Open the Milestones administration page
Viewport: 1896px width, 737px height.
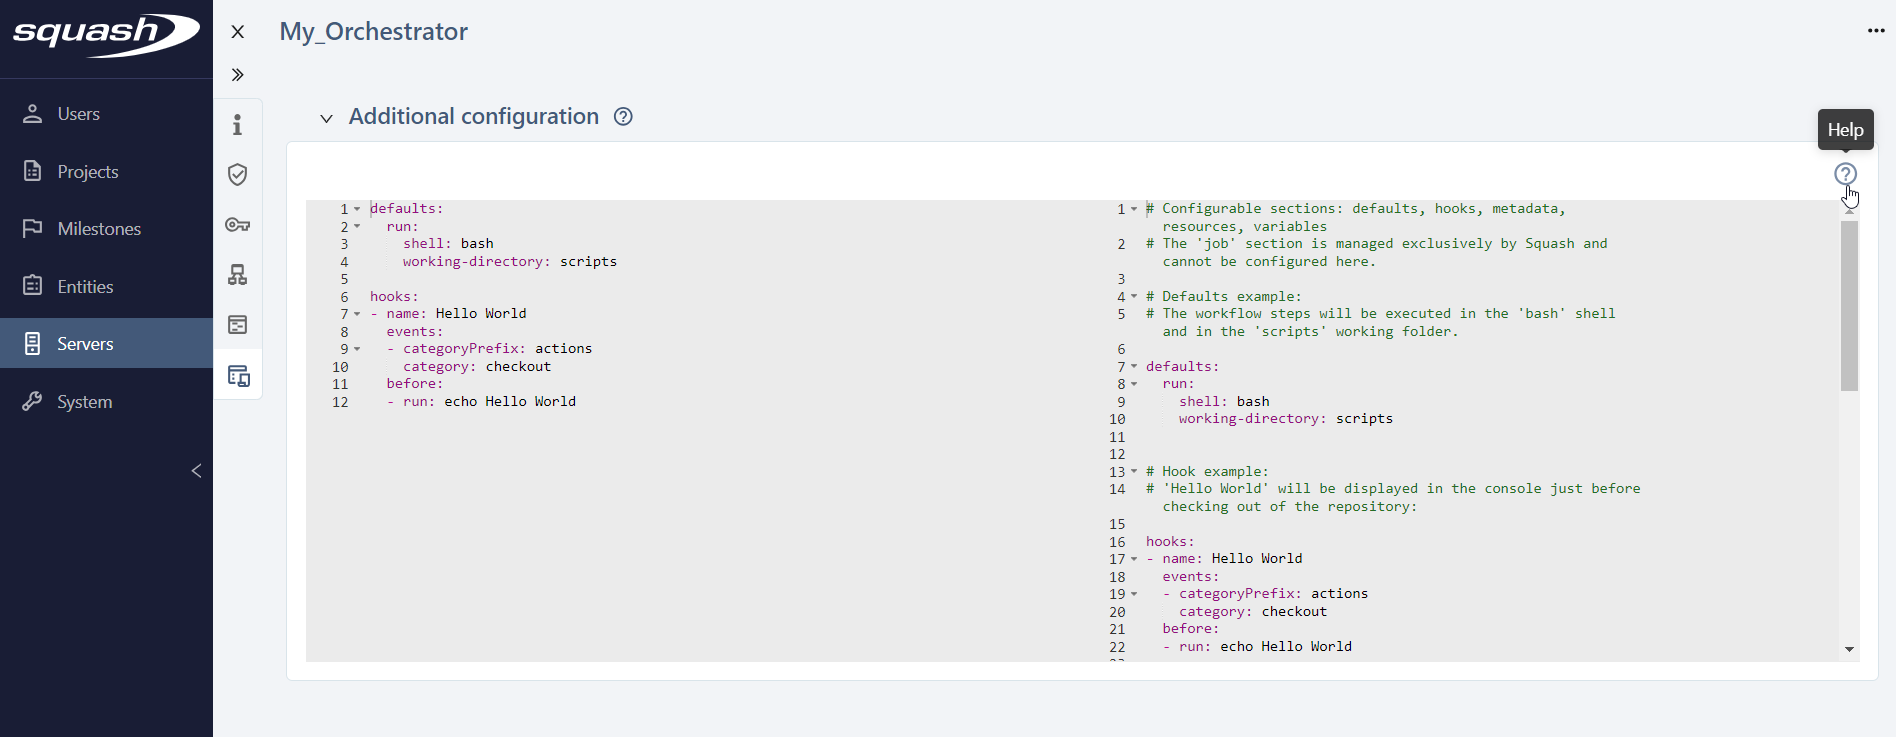pos(99,229)
